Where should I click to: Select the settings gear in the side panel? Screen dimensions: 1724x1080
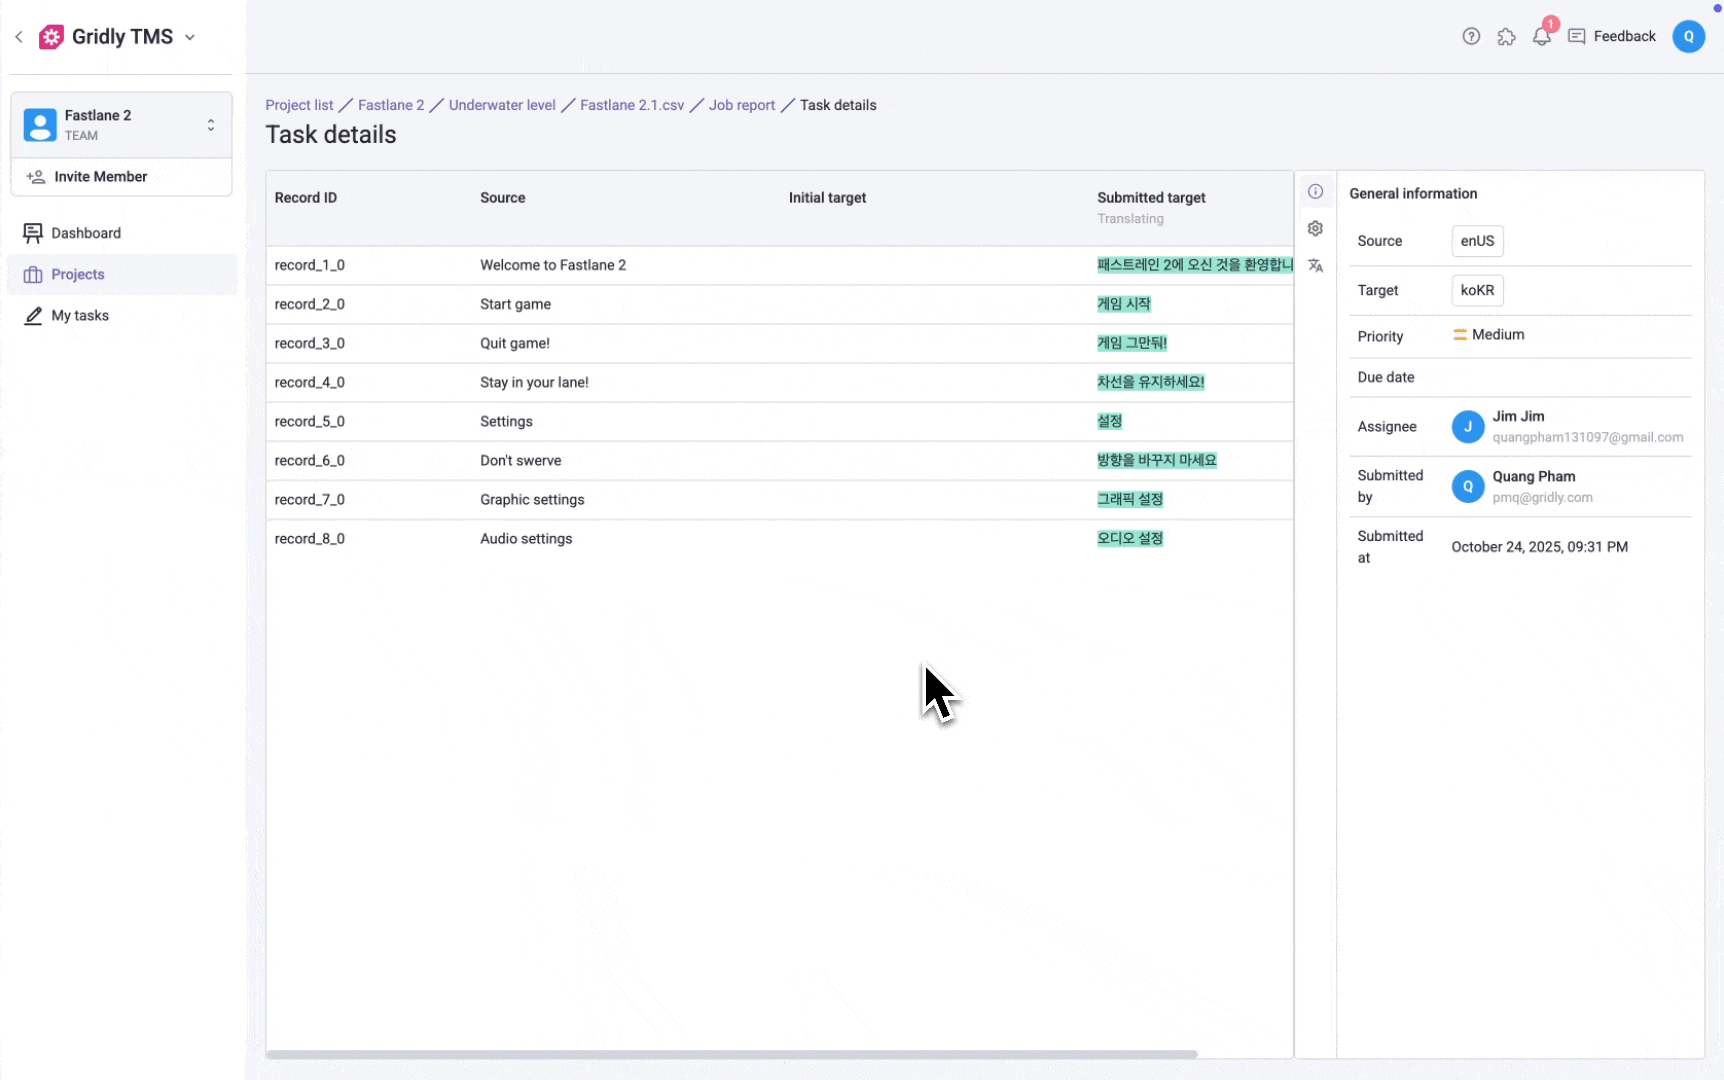pos(1316,228)
